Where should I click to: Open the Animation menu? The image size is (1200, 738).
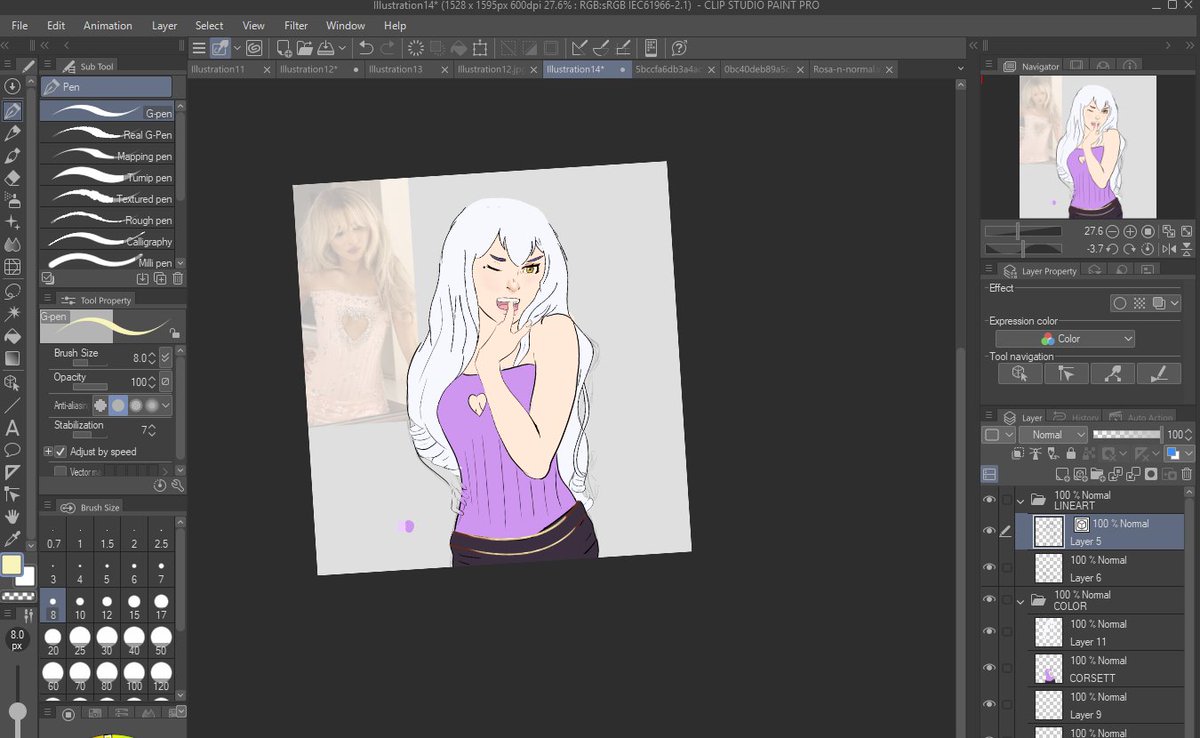point(108,25)
